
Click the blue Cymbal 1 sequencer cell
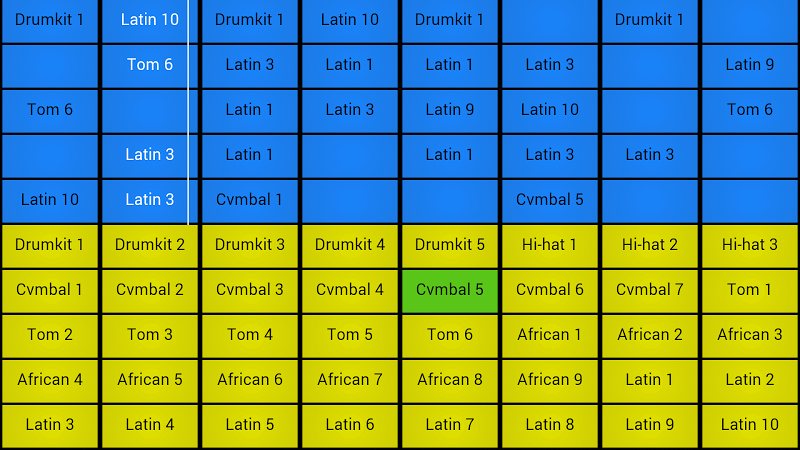click(249, 201)
